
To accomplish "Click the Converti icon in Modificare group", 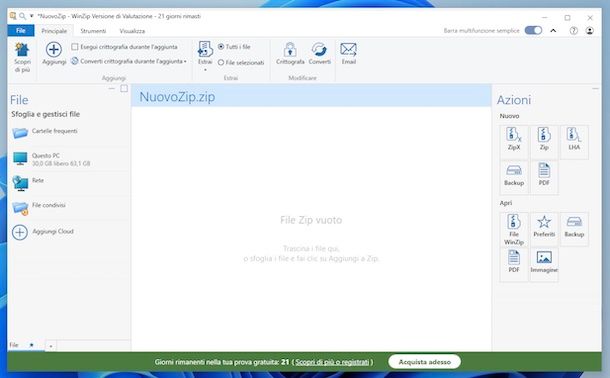I will tap(319, 50).
